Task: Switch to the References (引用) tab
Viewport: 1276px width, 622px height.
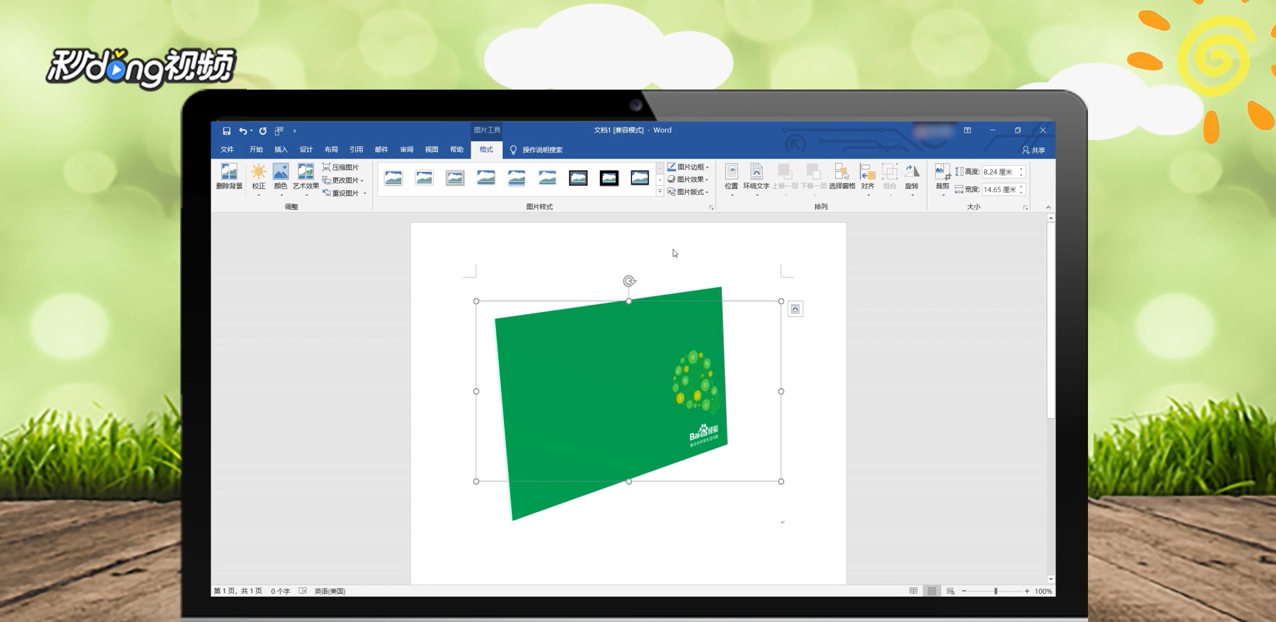Action: pos(356,150)
